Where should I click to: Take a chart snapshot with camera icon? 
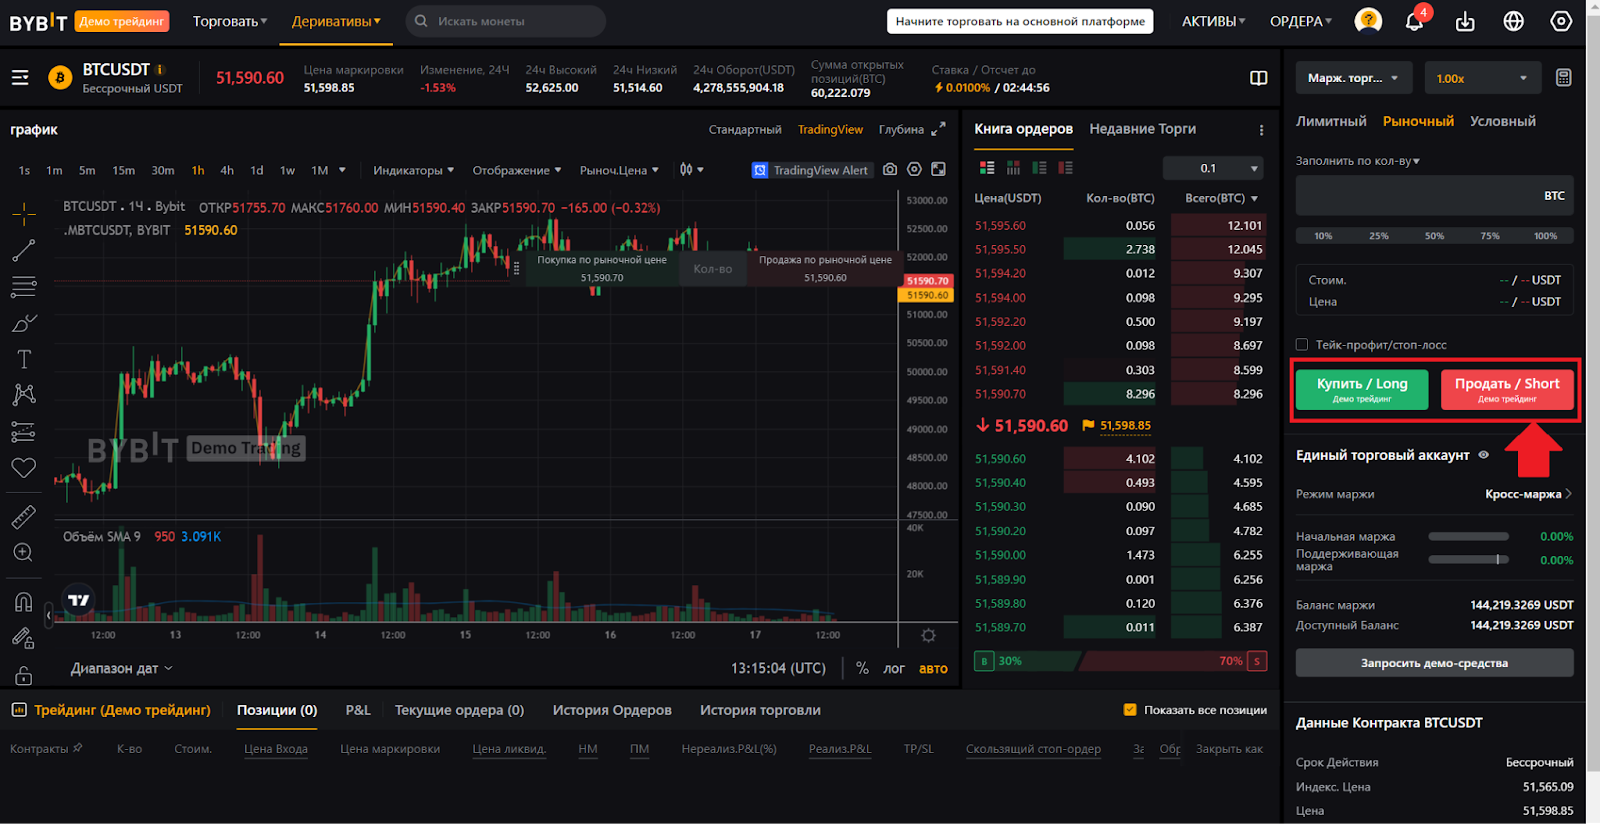890,170
